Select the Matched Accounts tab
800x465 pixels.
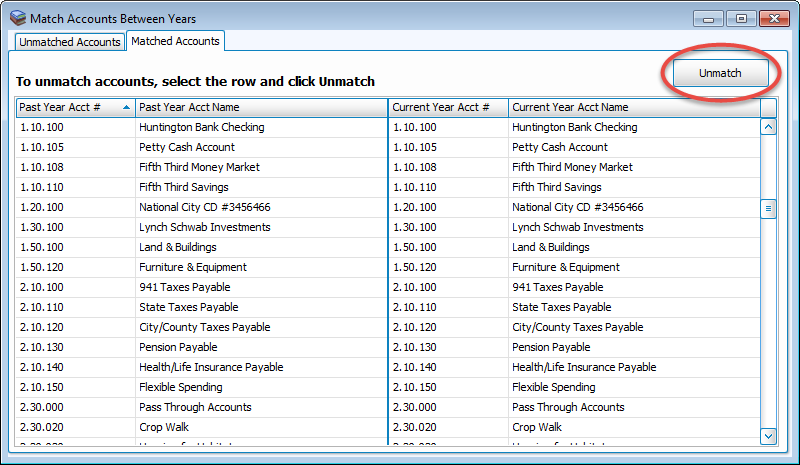point(175,41)
